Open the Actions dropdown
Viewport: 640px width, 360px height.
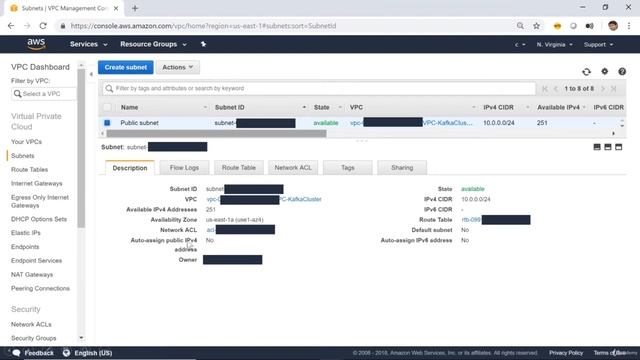(x=178, y=67)
